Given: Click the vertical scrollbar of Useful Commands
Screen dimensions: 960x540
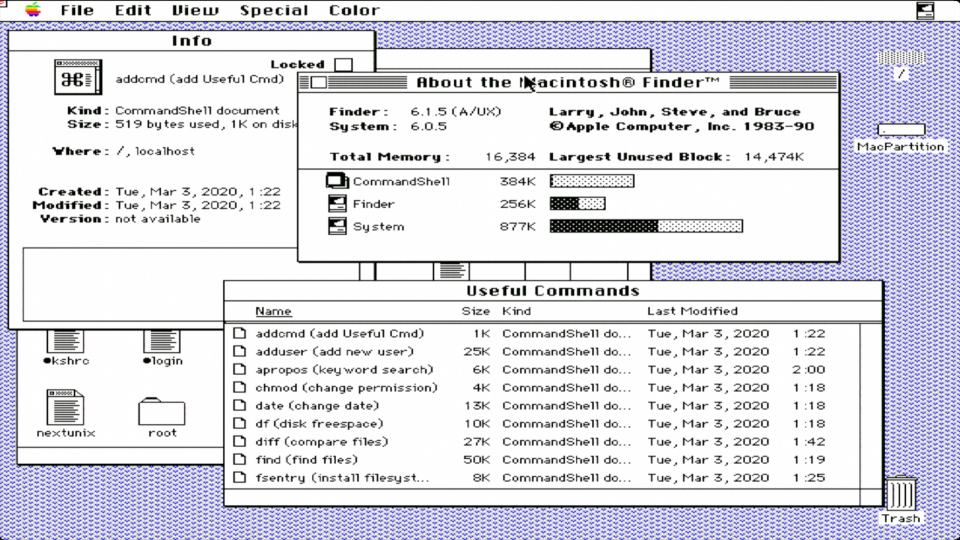Looking at the screenshot, I should coord(871,405).
